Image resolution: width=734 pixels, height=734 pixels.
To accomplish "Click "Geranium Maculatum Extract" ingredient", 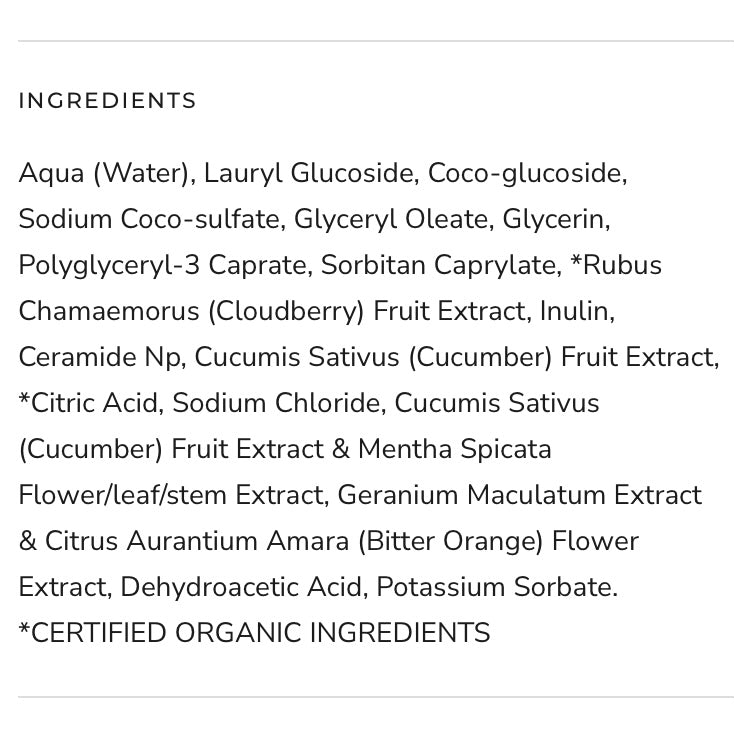I will pyautogui.click(x=519, y=495).
